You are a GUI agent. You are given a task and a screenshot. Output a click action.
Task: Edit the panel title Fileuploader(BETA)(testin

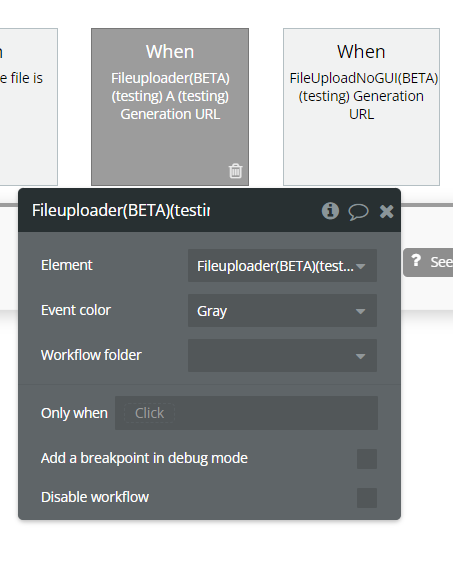click(121, 210)
